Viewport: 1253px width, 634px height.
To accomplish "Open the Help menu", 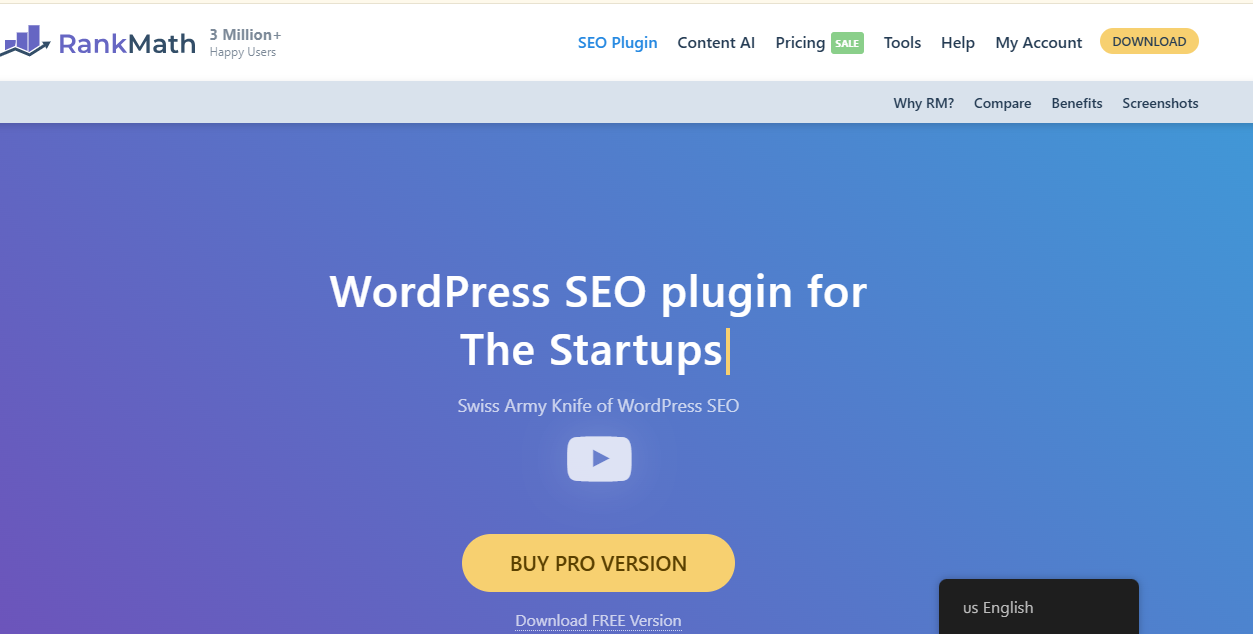I will coord(958,43).
